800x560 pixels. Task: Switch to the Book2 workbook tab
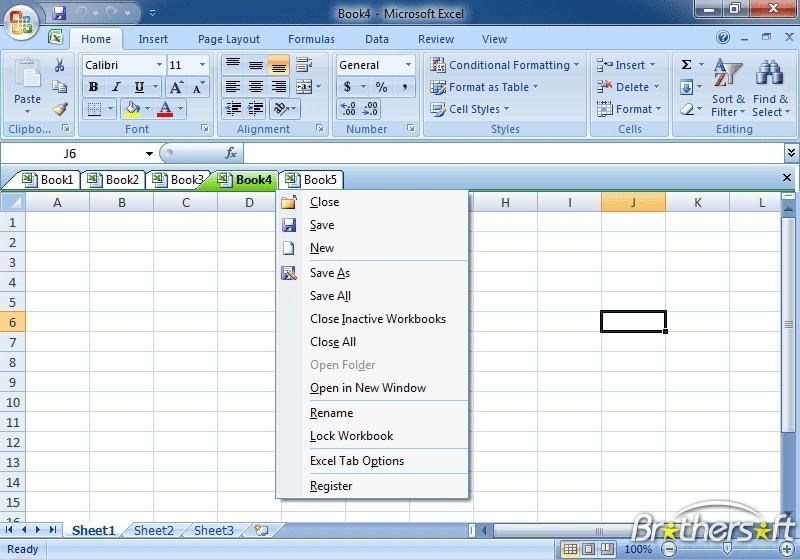point(114,180)
